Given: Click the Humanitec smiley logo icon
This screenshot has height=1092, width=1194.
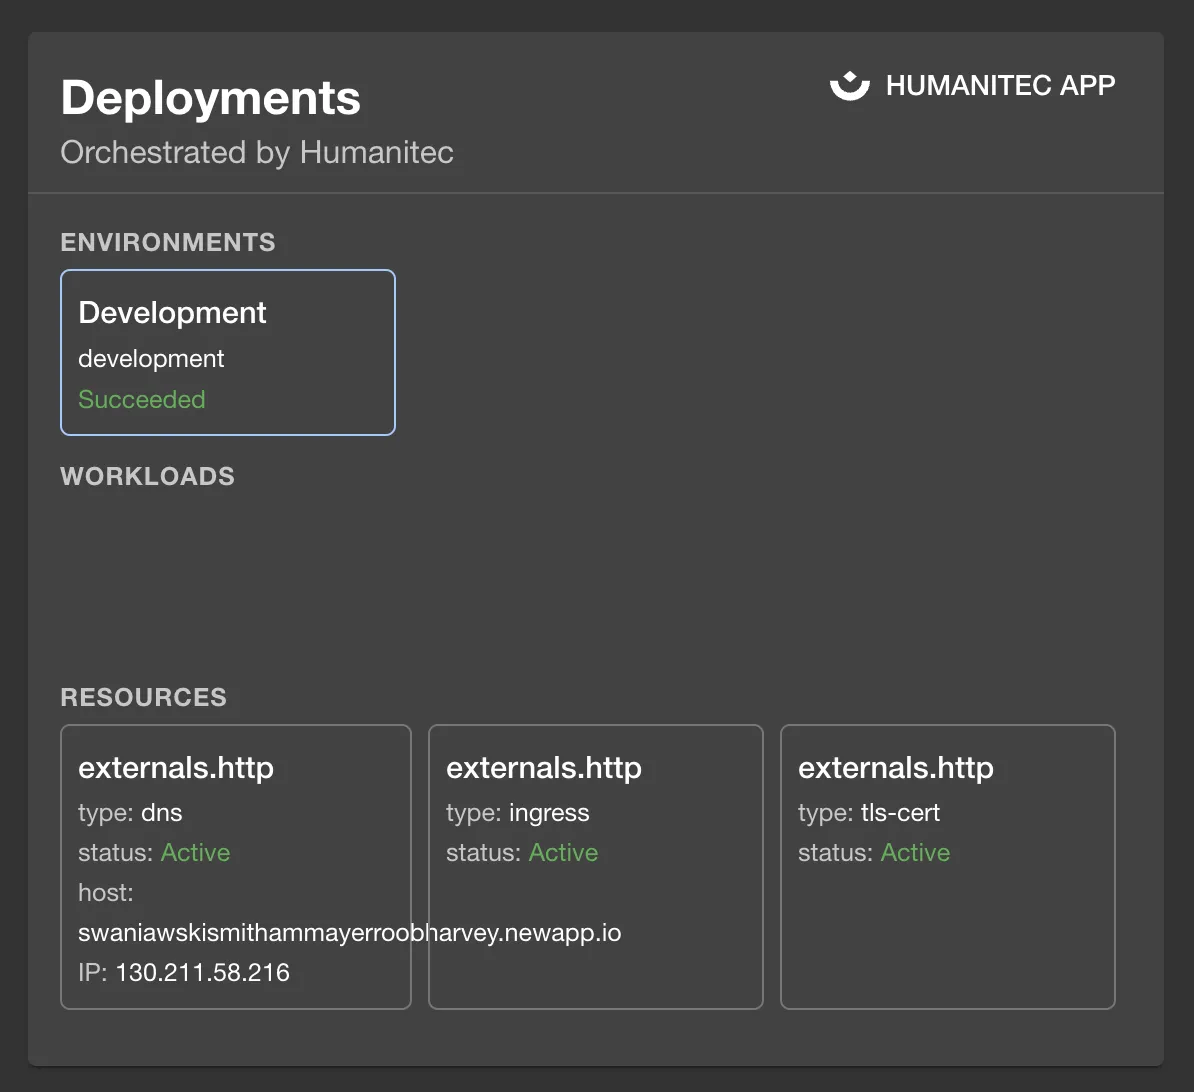Looking at the screenshot, I should 849,85.
